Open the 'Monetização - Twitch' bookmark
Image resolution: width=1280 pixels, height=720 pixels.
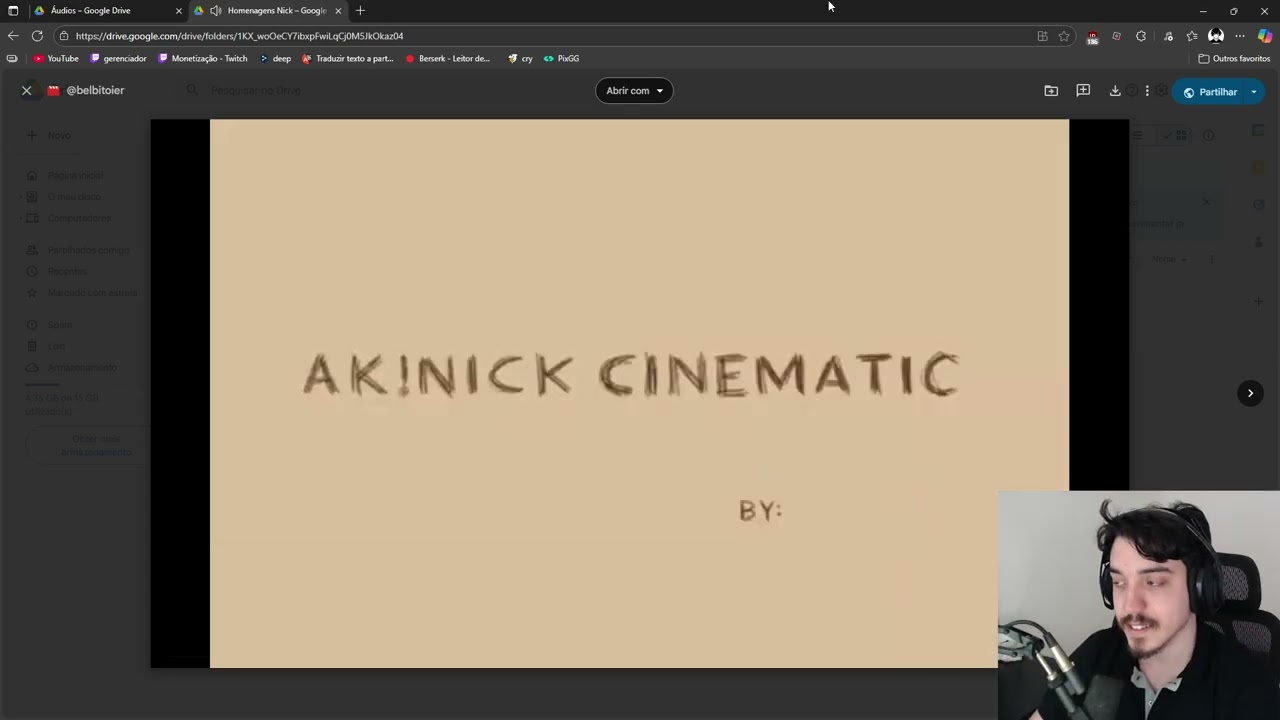[203, 59]
